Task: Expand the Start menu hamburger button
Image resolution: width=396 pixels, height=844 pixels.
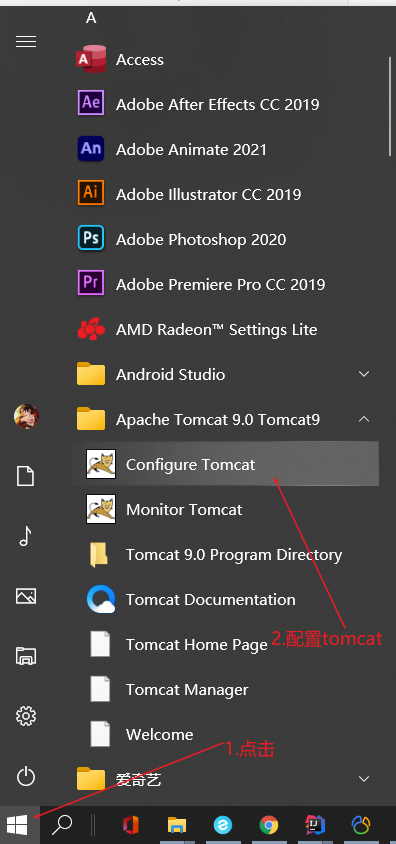Action: (x=26, y=41)
